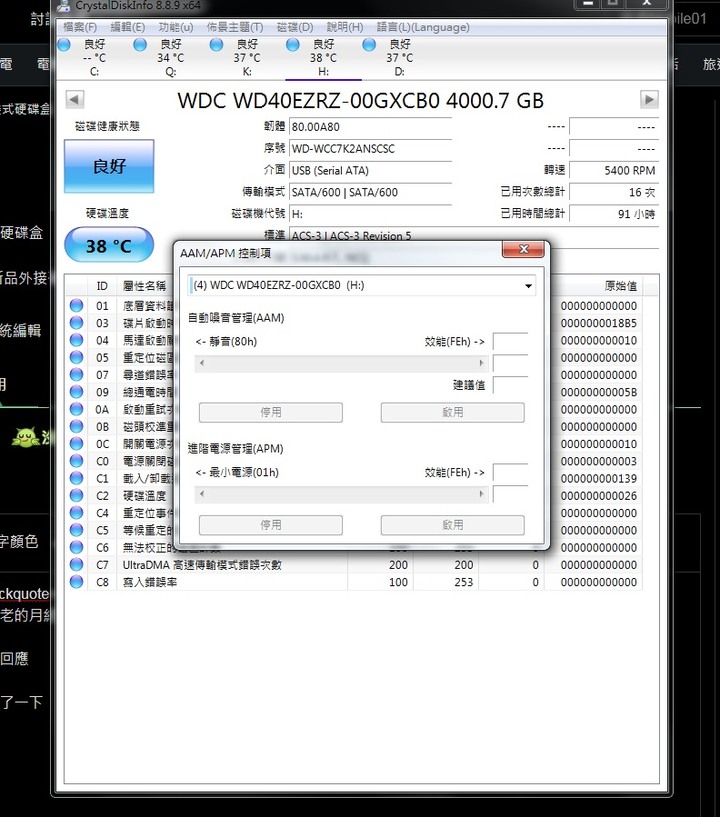Click the WDC WD40EZRZ-00GXCB0 4000.7 GB title
Viewport: 720px width, 817px height.
[x=361, y=101]
